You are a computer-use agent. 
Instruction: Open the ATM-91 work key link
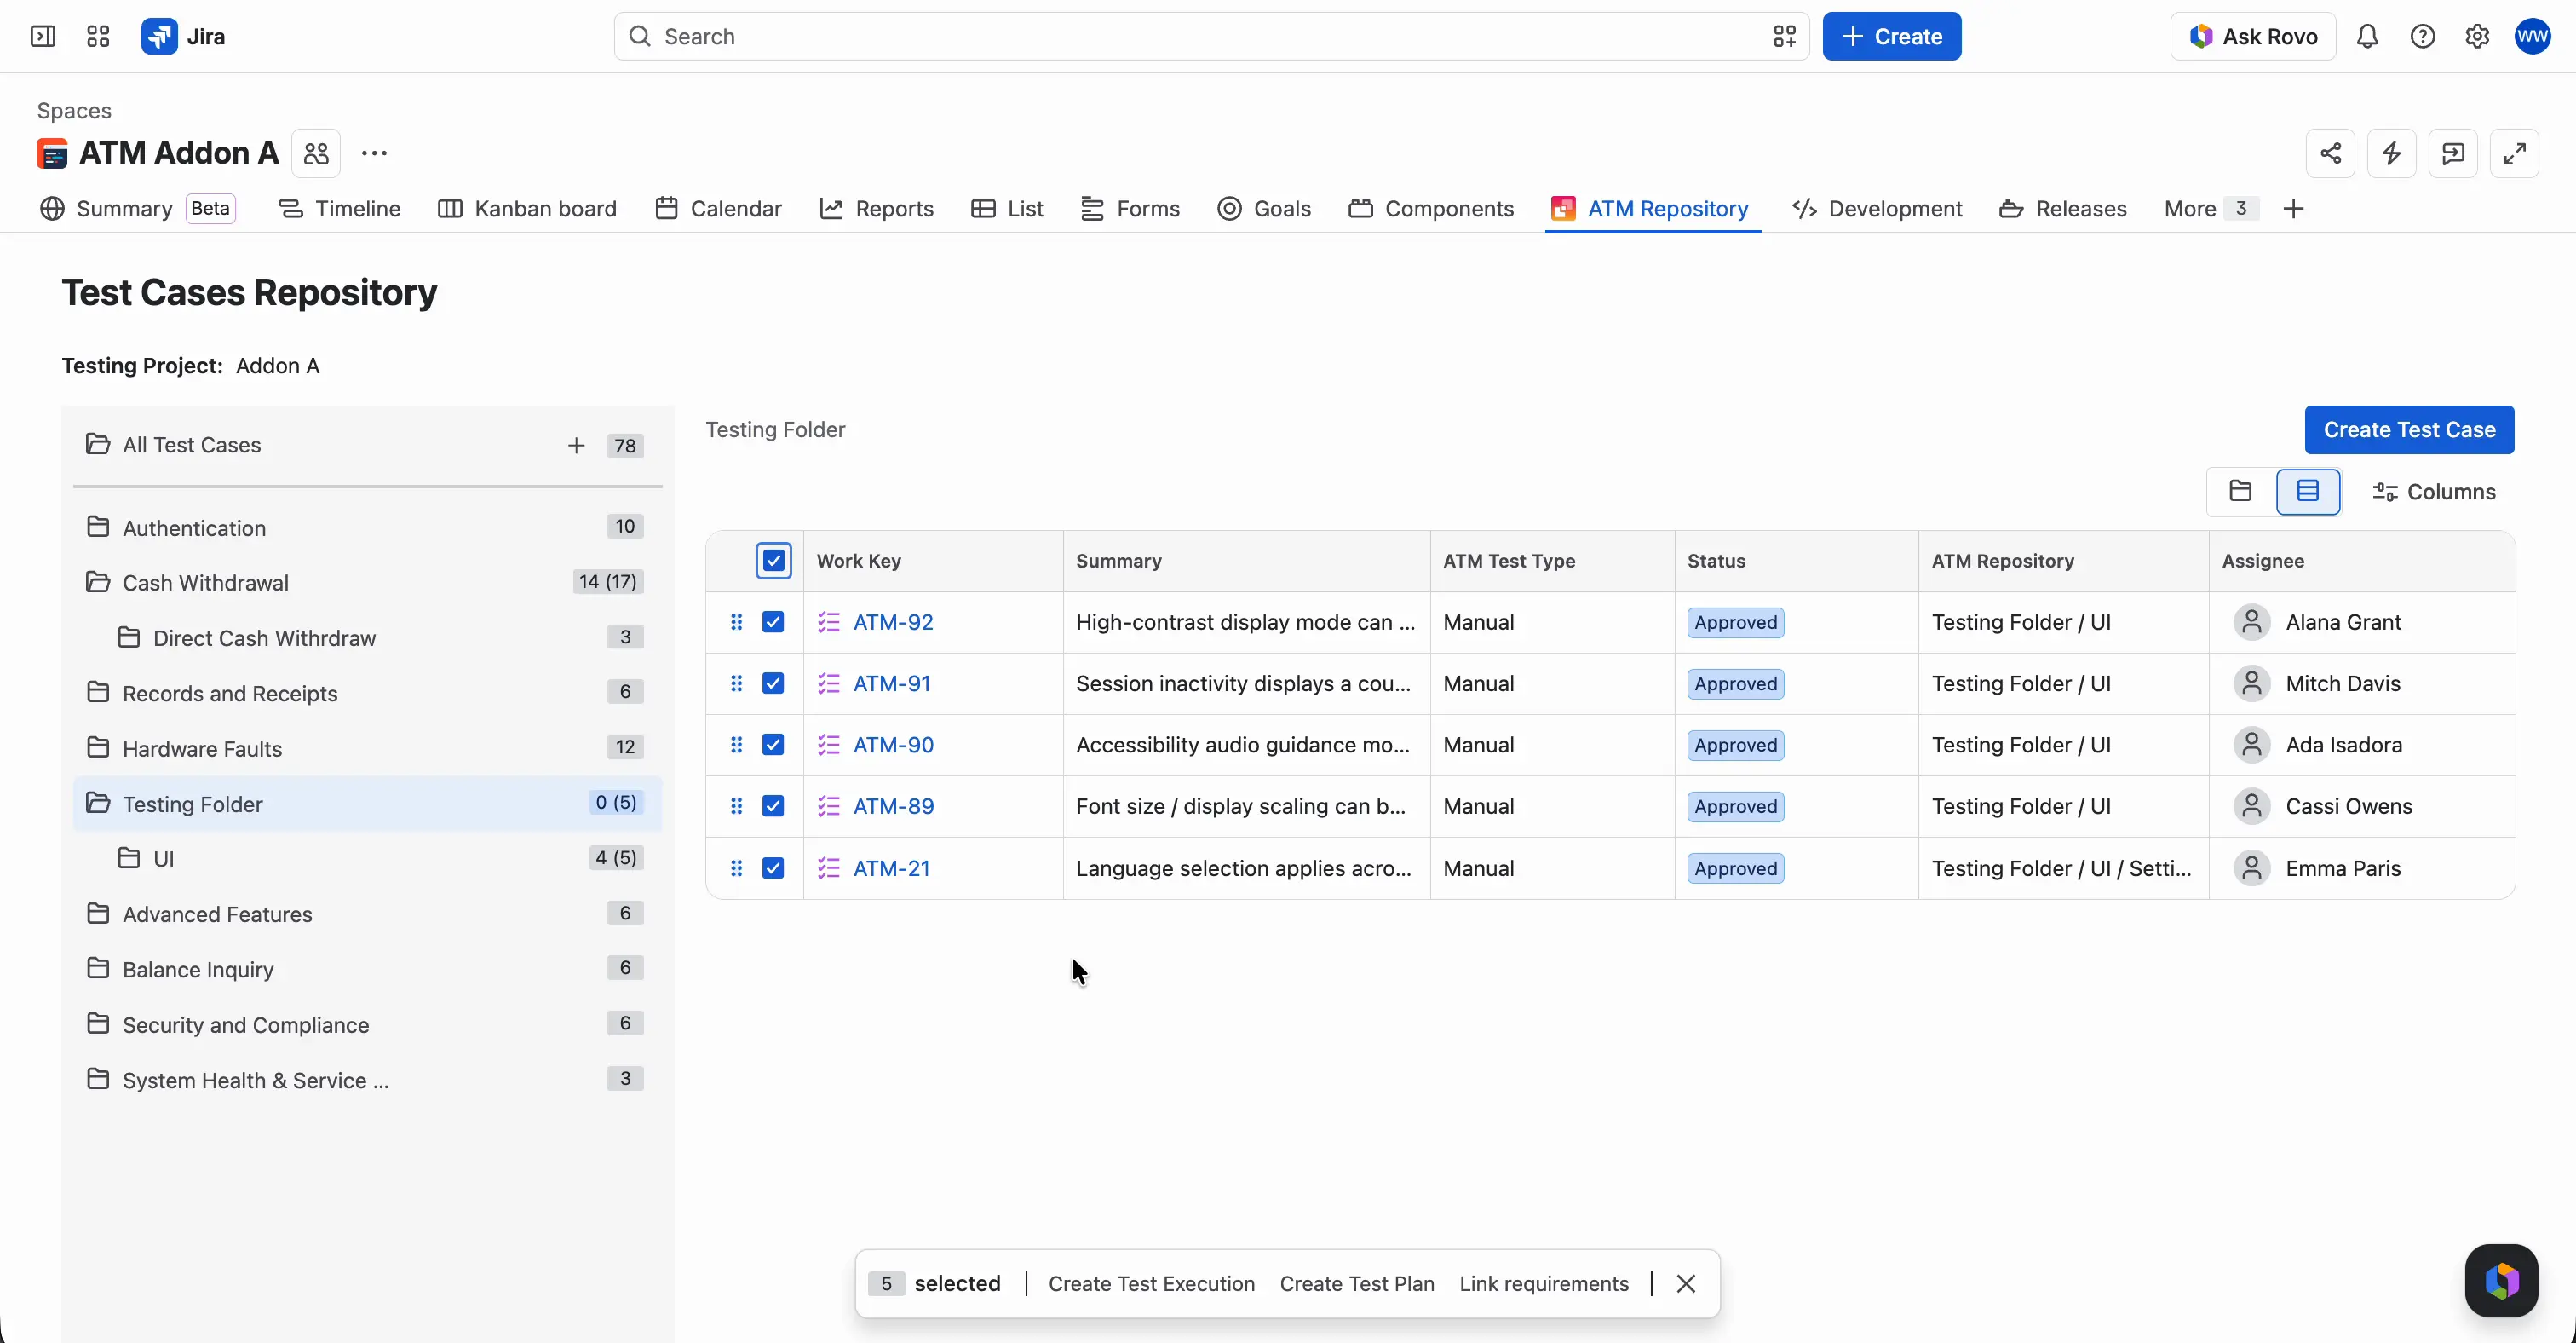891,683
